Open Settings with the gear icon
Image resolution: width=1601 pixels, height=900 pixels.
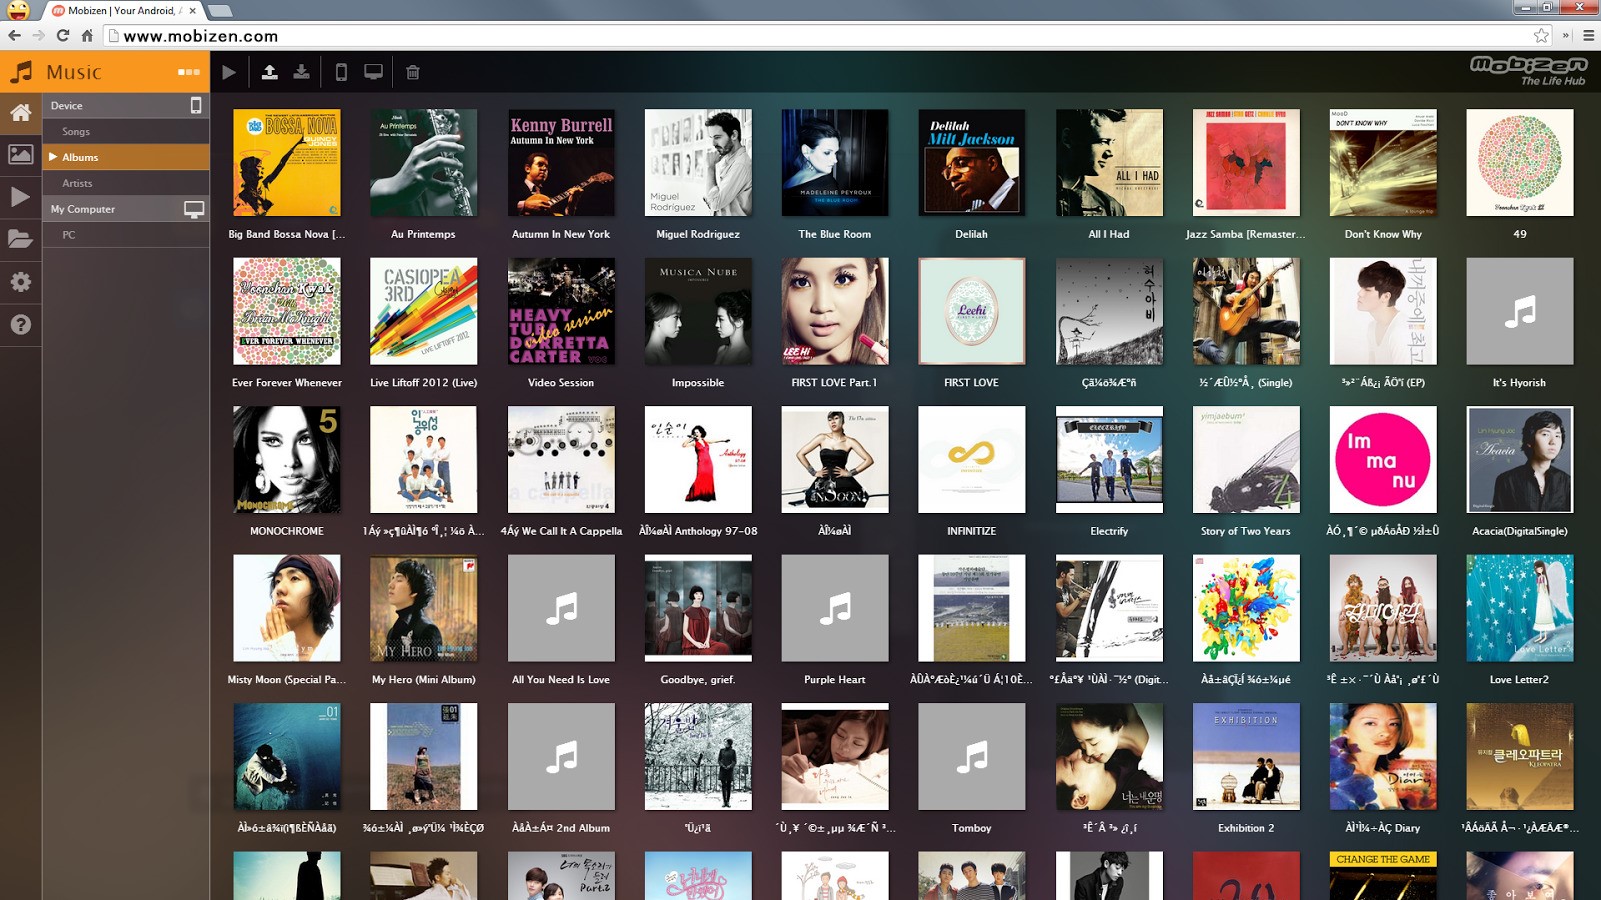tap(20, 282)
